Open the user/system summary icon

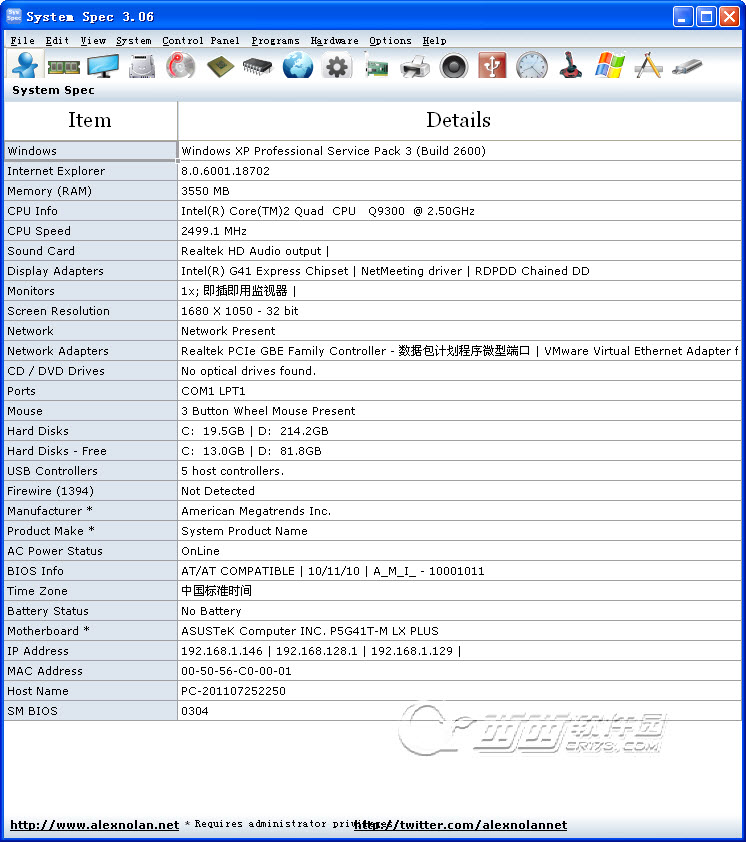tap(25, 65)
